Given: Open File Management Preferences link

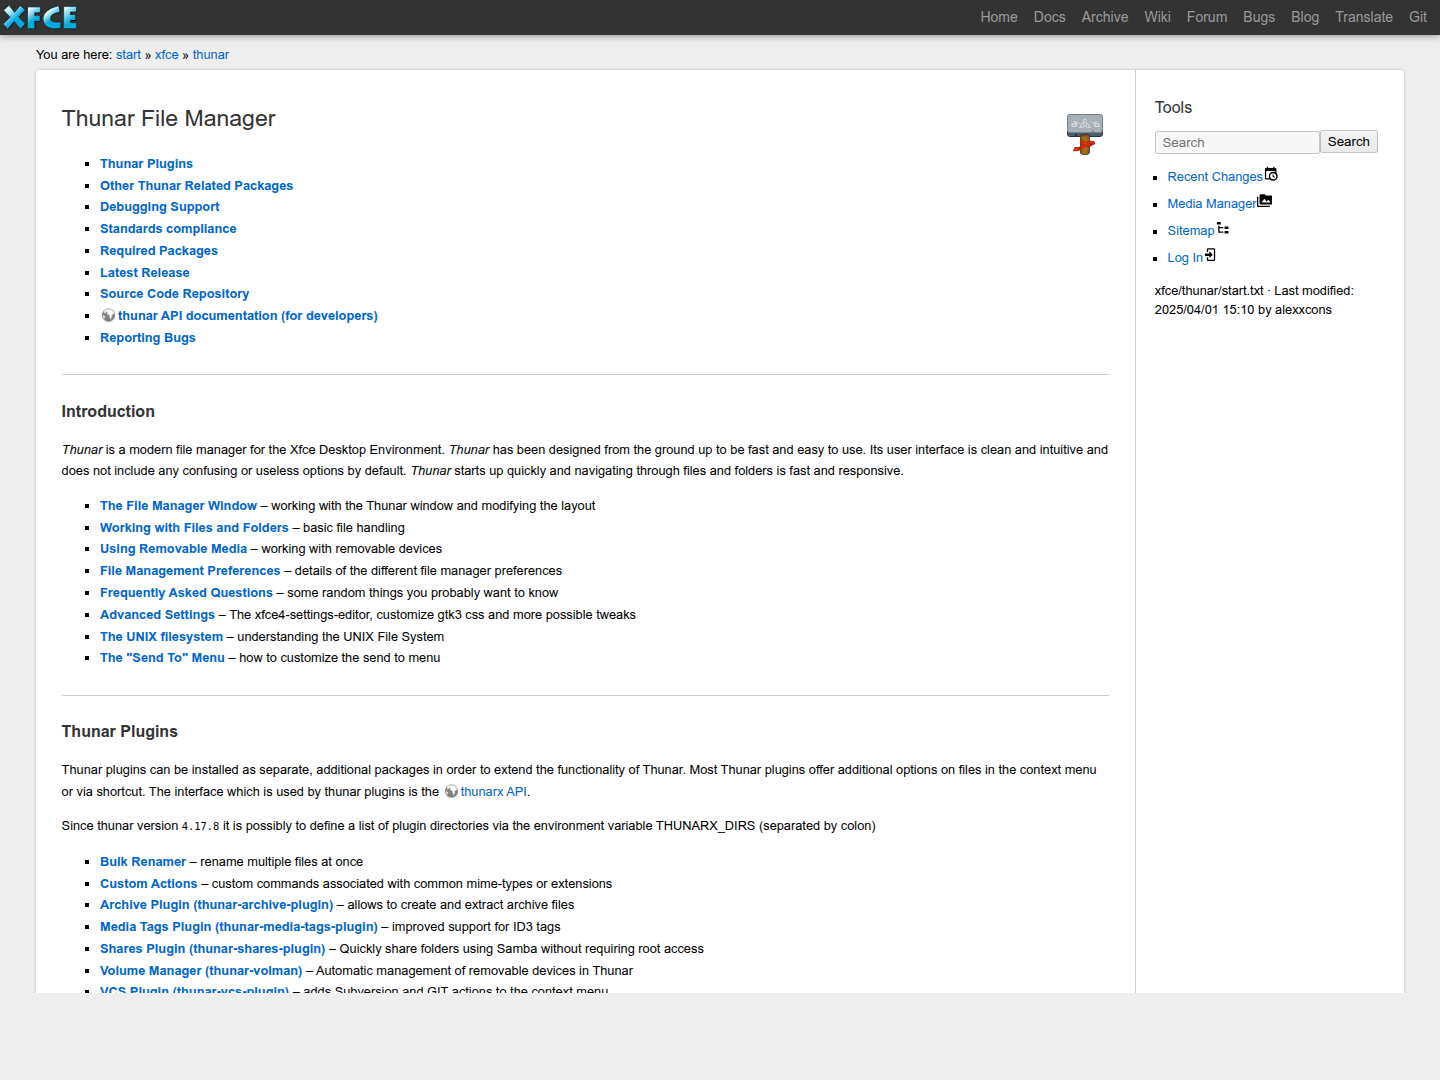Looking at the screenshot, I should point(190,571).
